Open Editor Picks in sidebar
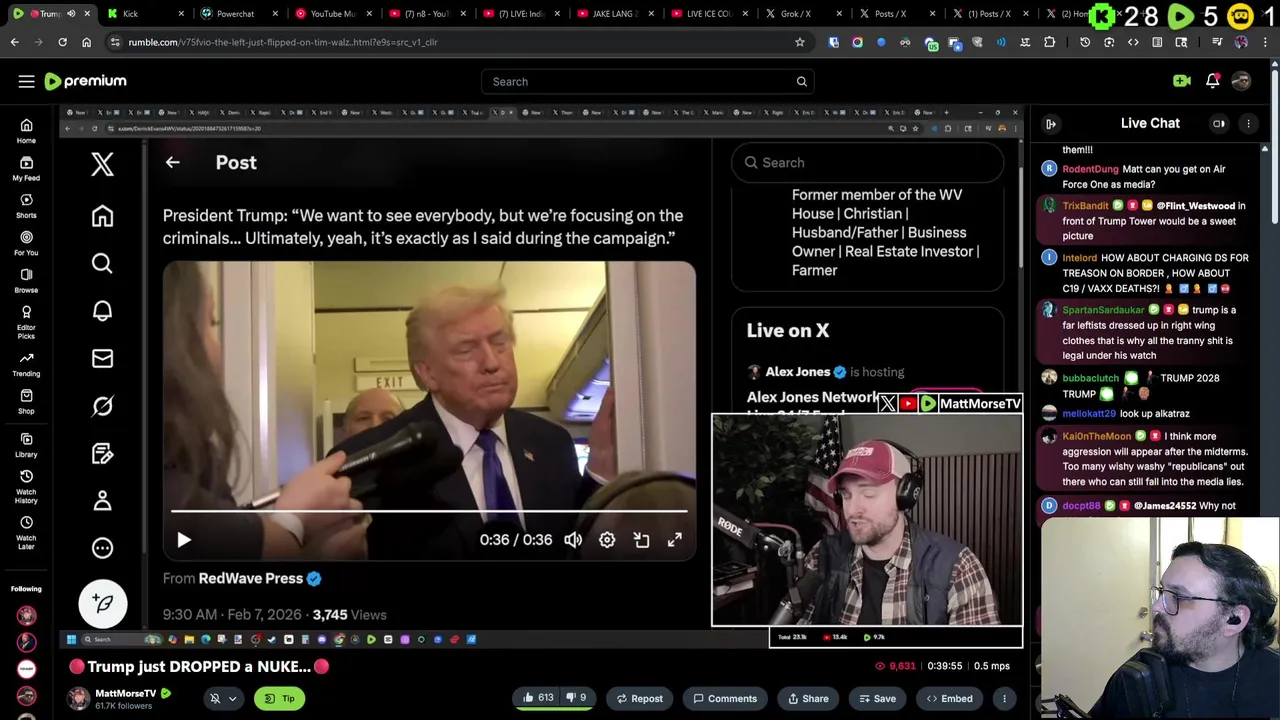This screenshot has height=720, width=1280. [x=26, y=320]
